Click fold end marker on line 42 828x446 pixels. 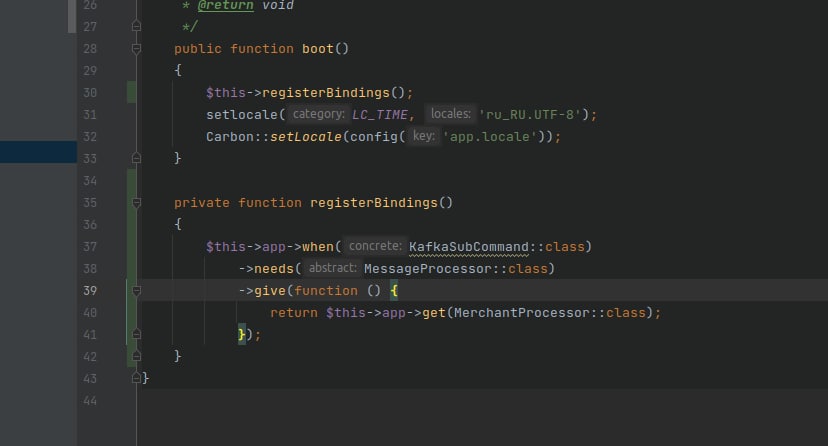(x=136, y=356)
